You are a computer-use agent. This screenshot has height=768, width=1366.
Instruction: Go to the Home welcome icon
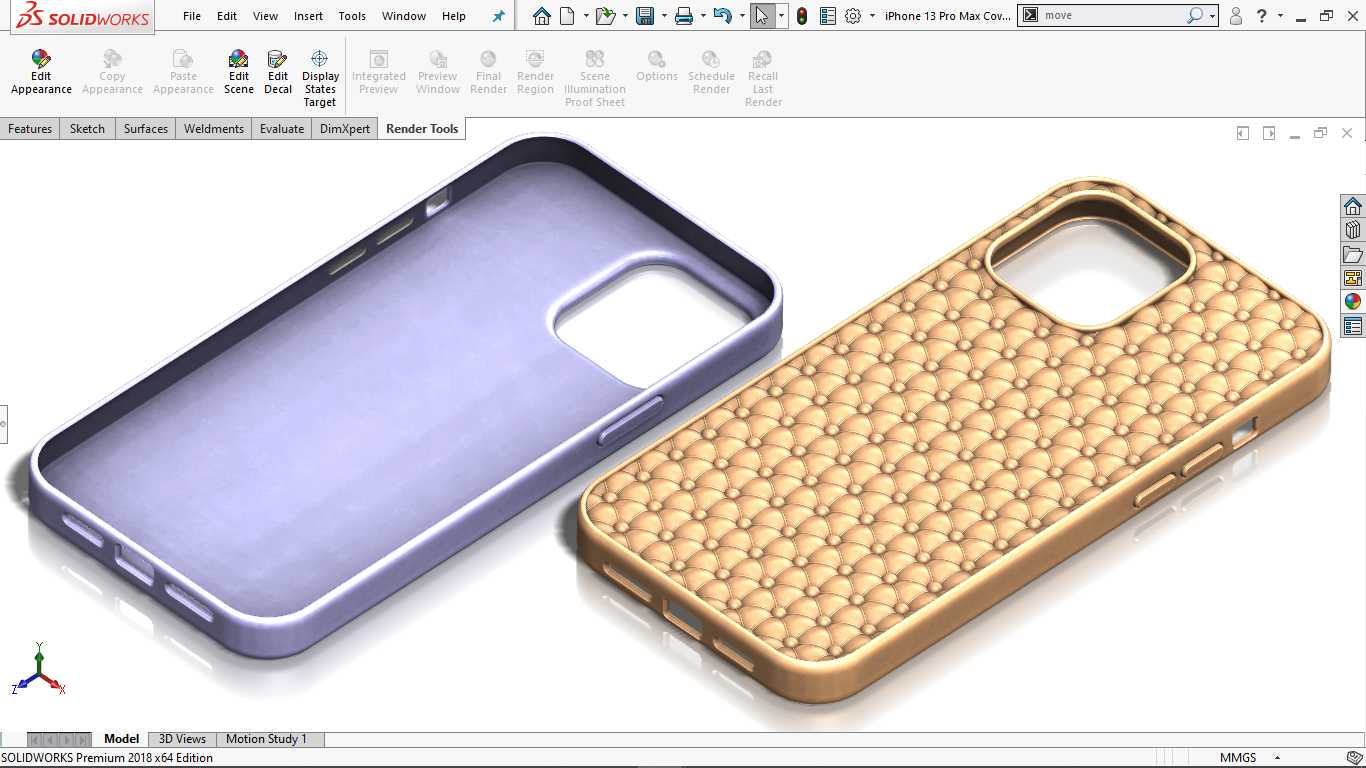[x=541, y=16]
